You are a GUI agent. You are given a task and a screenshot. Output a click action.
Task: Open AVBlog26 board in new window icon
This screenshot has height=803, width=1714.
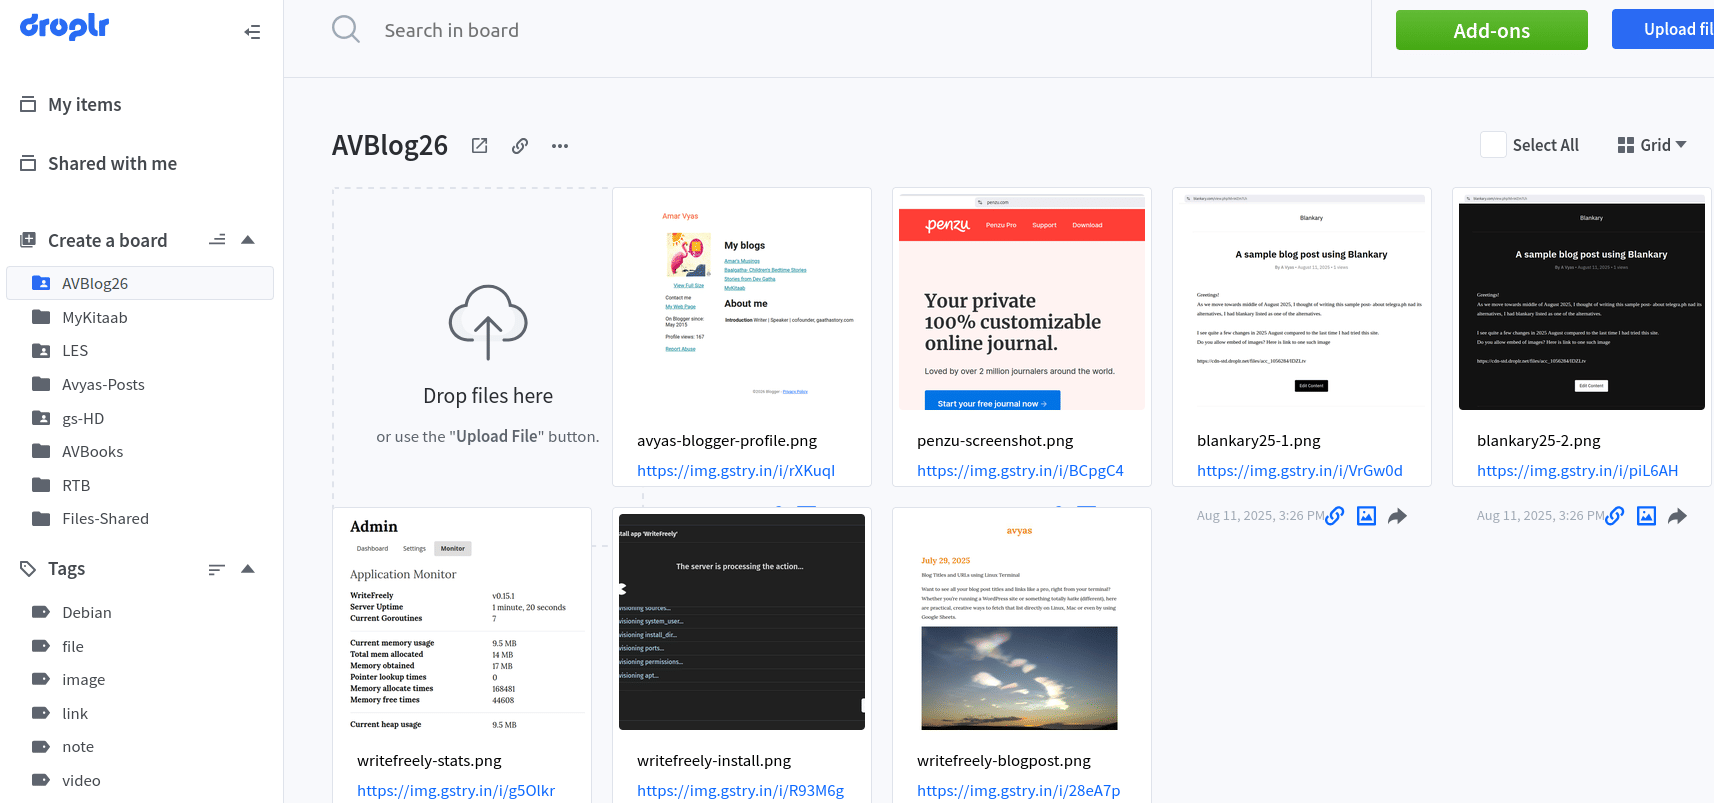click(480, 146)
